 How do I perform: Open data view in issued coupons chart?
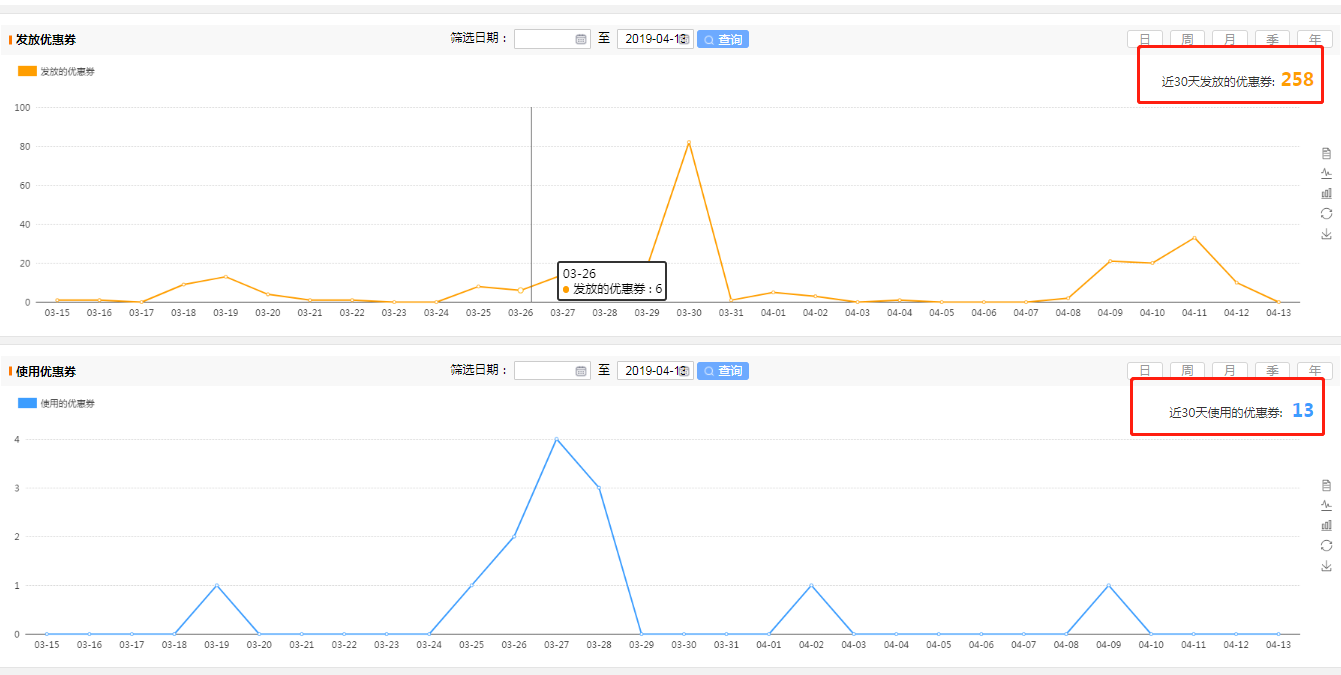1326,153
